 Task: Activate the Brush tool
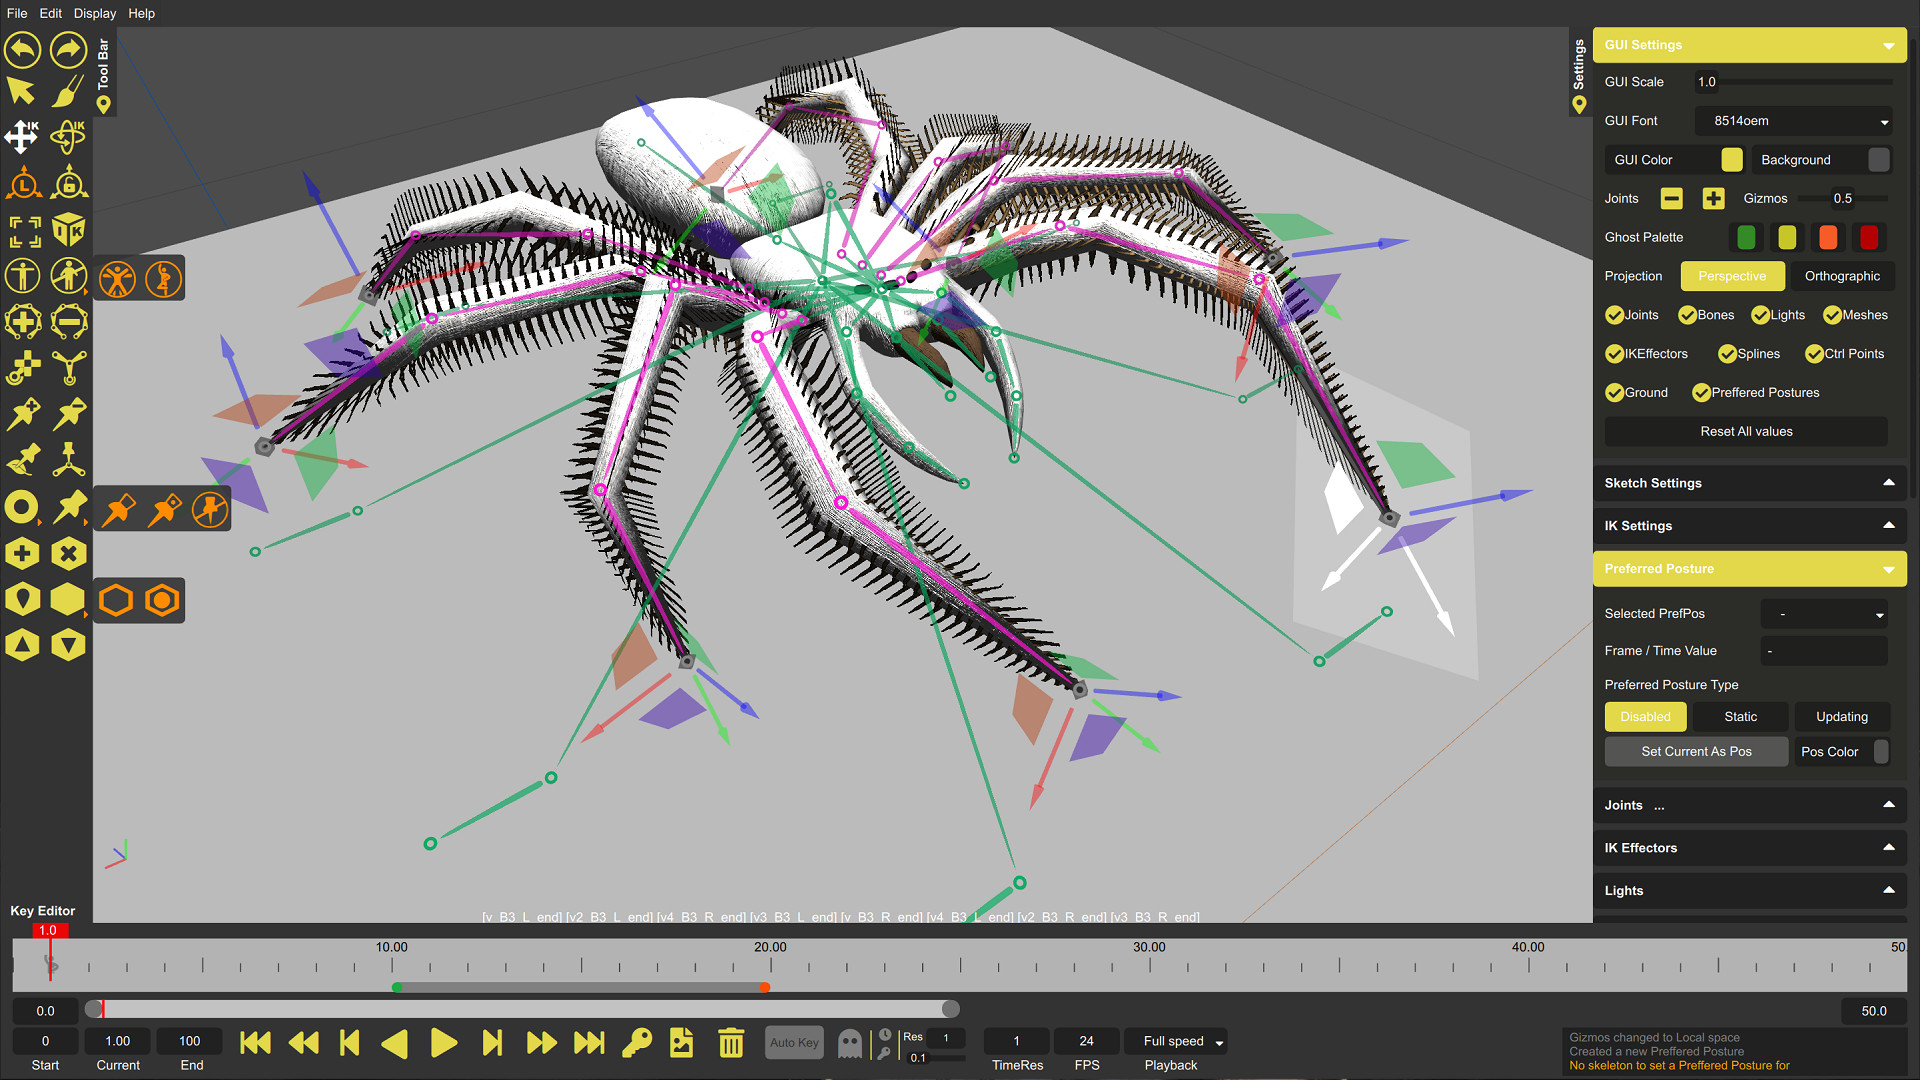(x=67, y=91)
